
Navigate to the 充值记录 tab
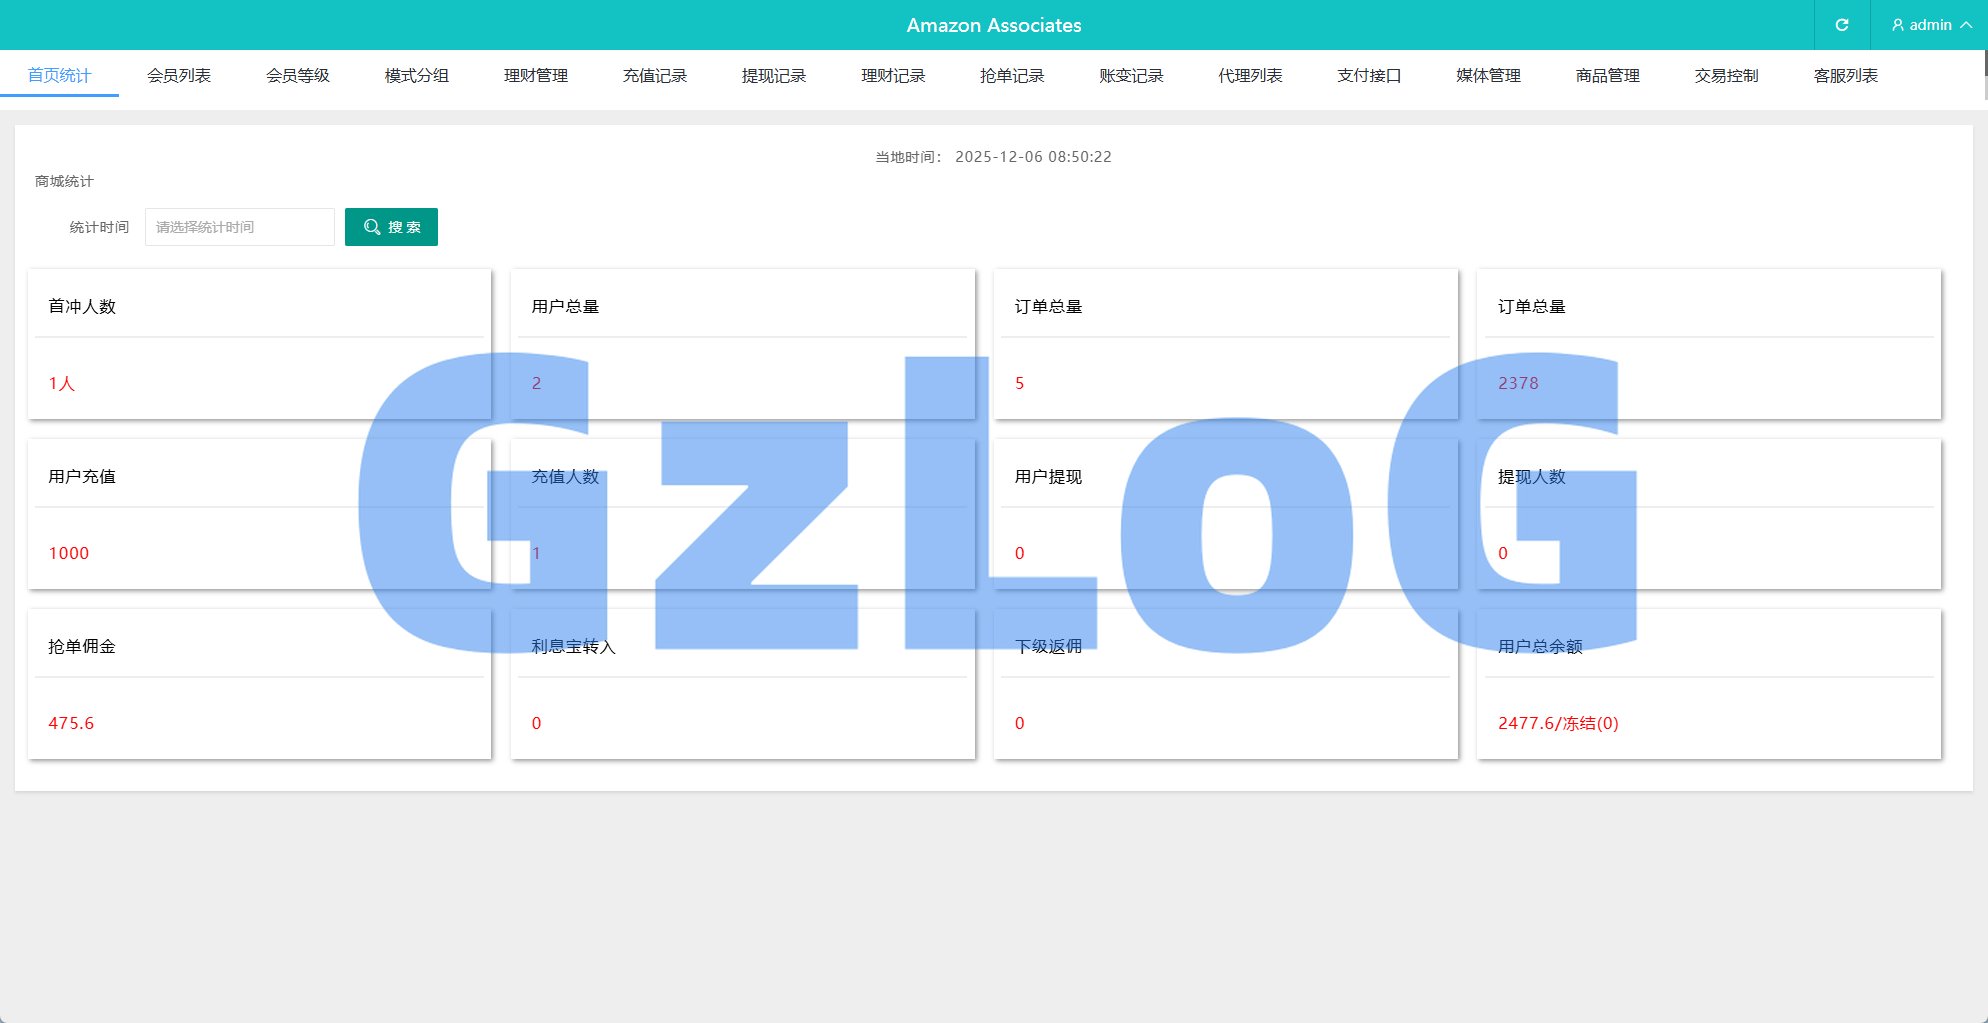point(655,76)
